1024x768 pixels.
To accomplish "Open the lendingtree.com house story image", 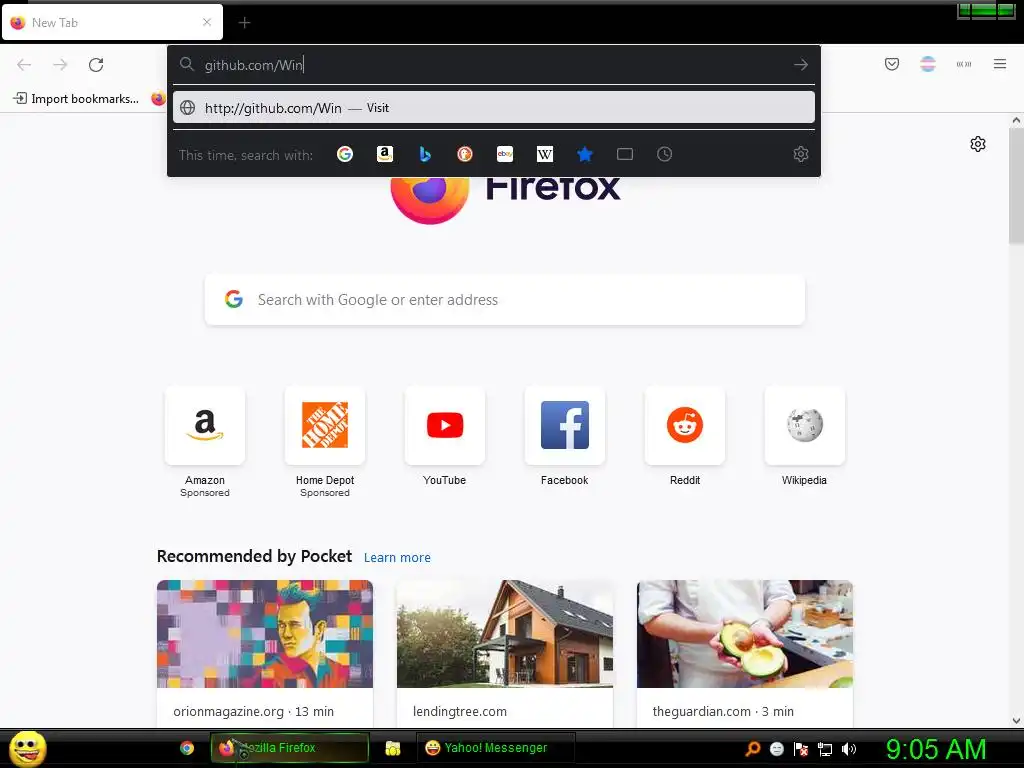I will point(505,633).
